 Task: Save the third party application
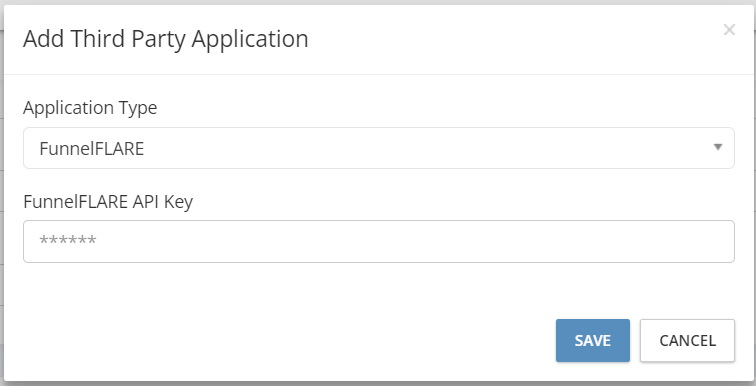[593, 340]
